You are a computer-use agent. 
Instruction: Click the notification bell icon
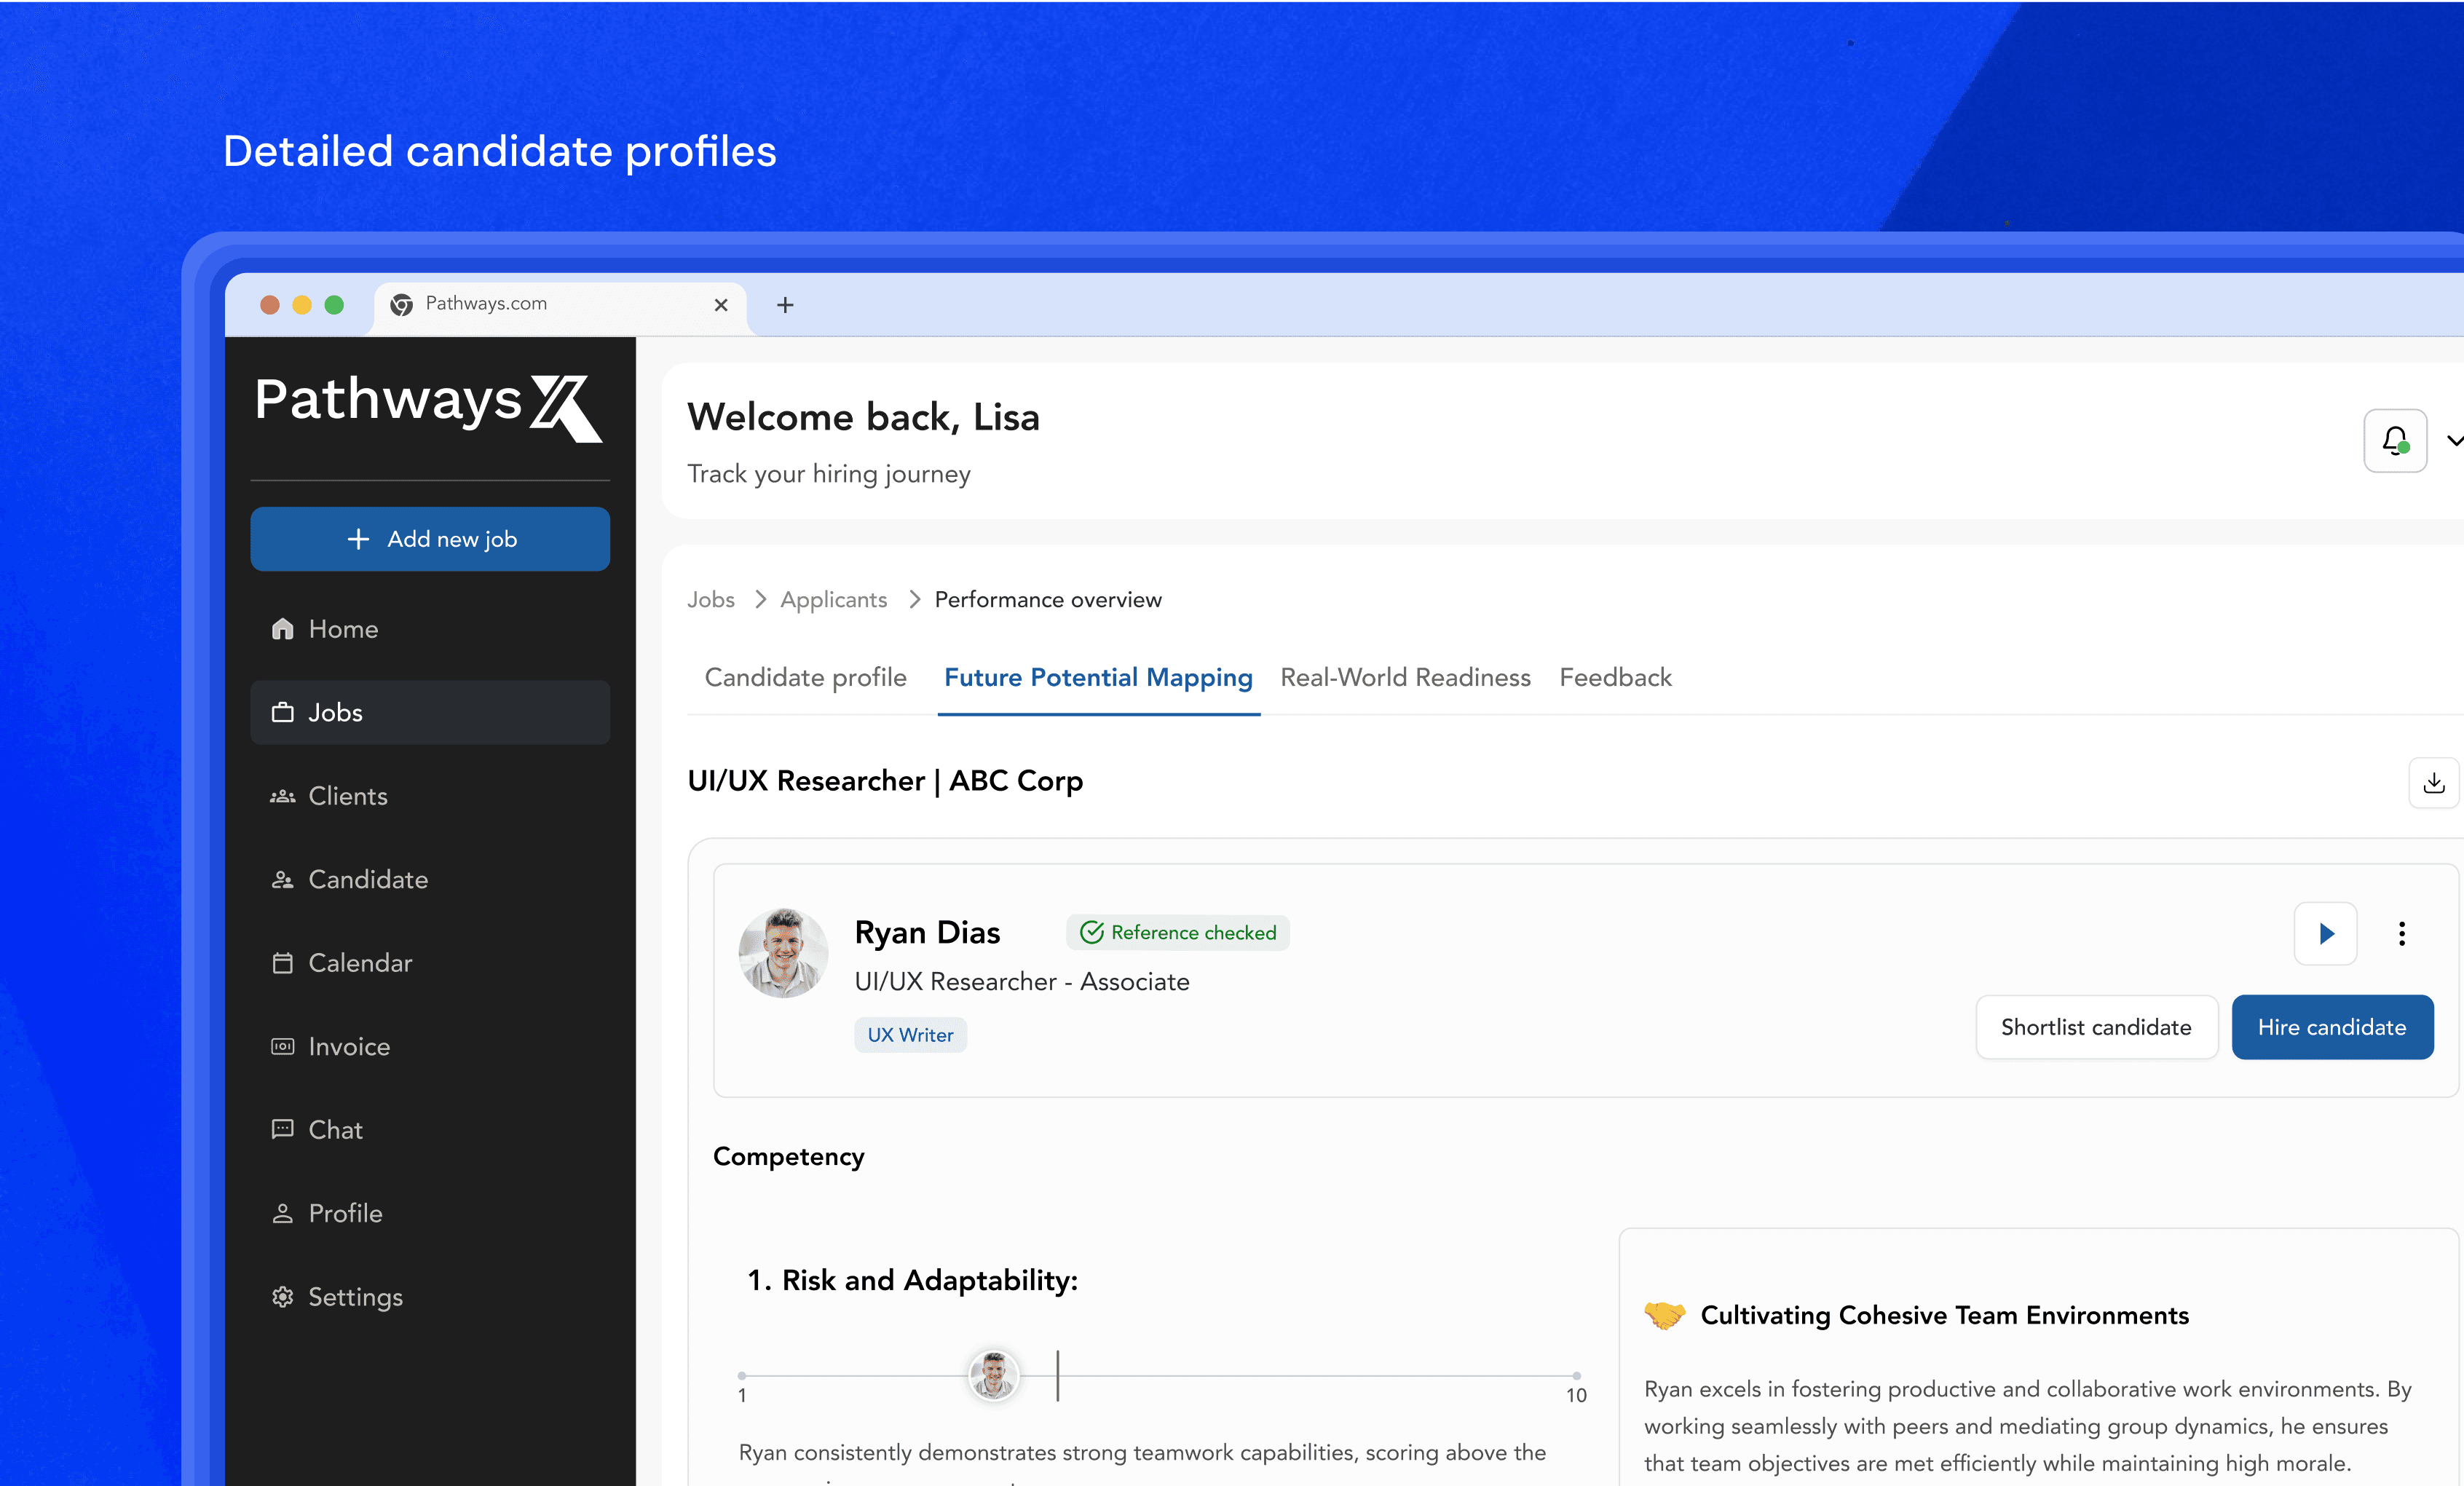tap(2394, 440)
